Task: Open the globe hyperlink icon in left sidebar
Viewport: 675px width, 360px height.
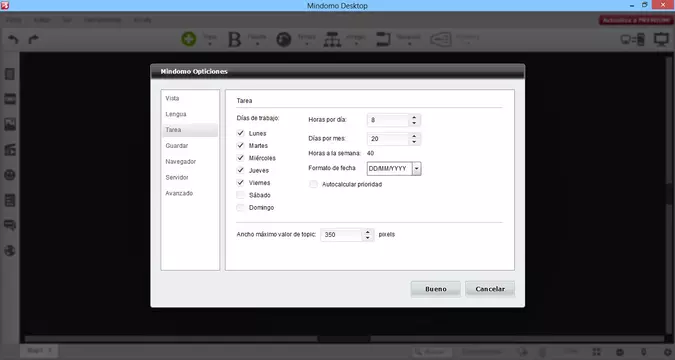Action: coord(10,250)
